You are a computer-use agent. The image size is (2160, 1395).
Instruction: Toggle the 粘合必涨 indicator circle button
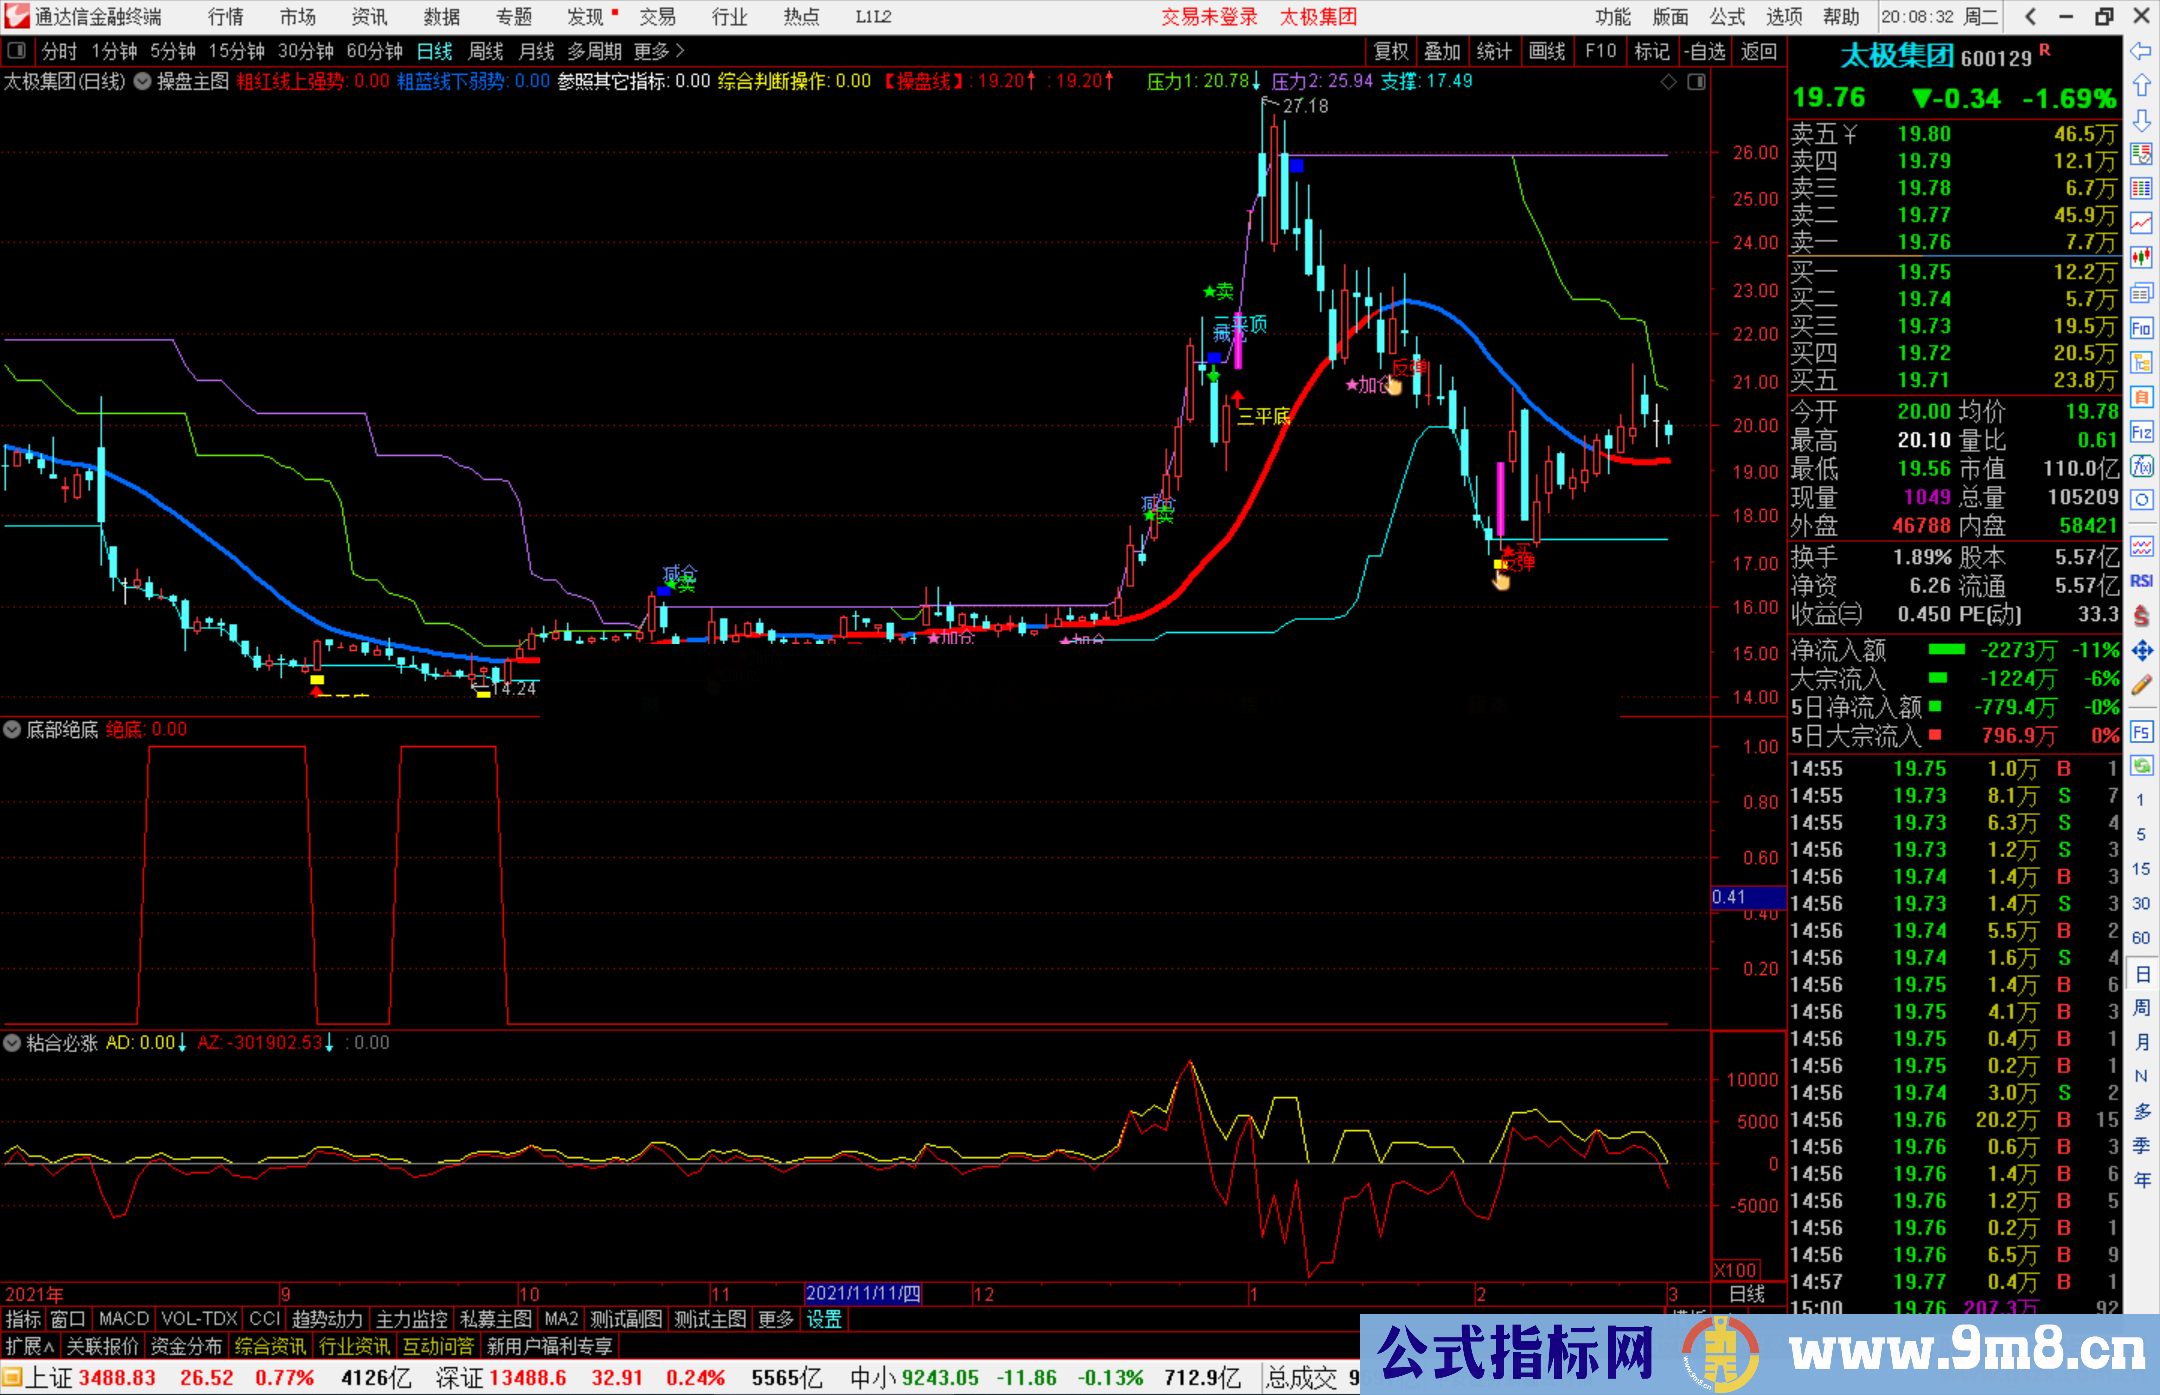(12, 1043)
